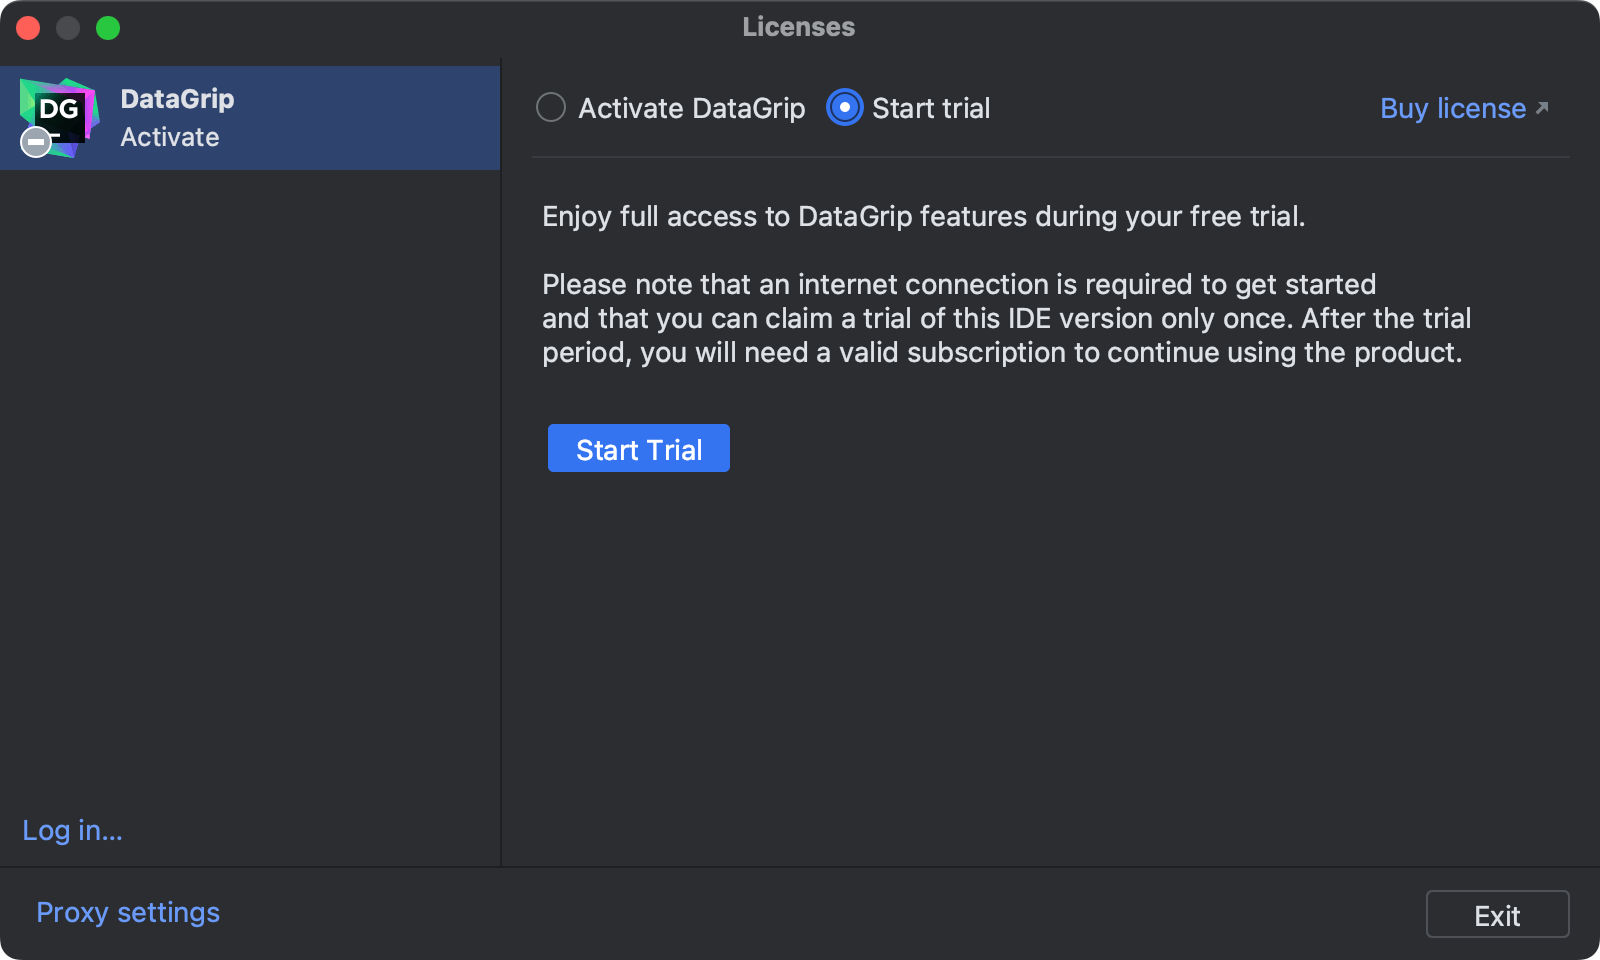Click the 'Start trial' label text

[x=930, y=107]
